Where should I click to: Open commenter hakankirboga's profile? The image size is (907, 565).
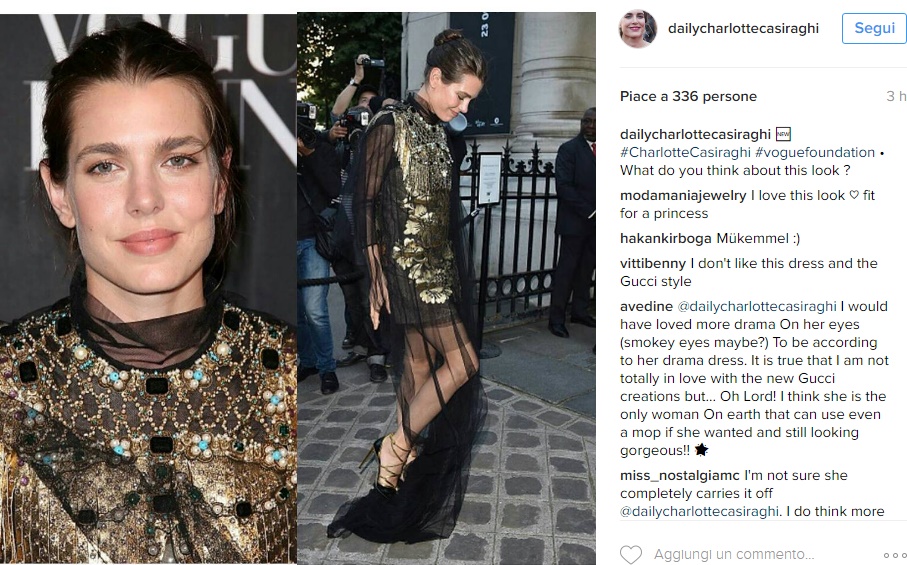666,238
